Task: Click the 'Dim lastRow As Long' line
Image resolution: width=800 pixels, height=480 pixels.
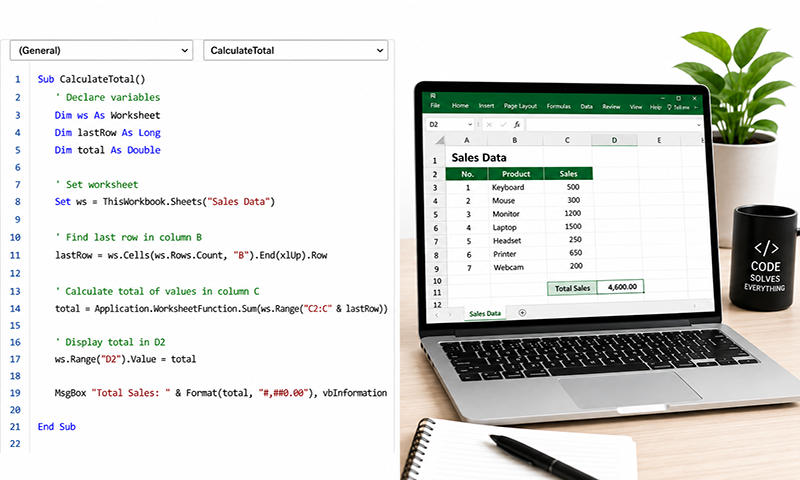Action: pos(107,133)
